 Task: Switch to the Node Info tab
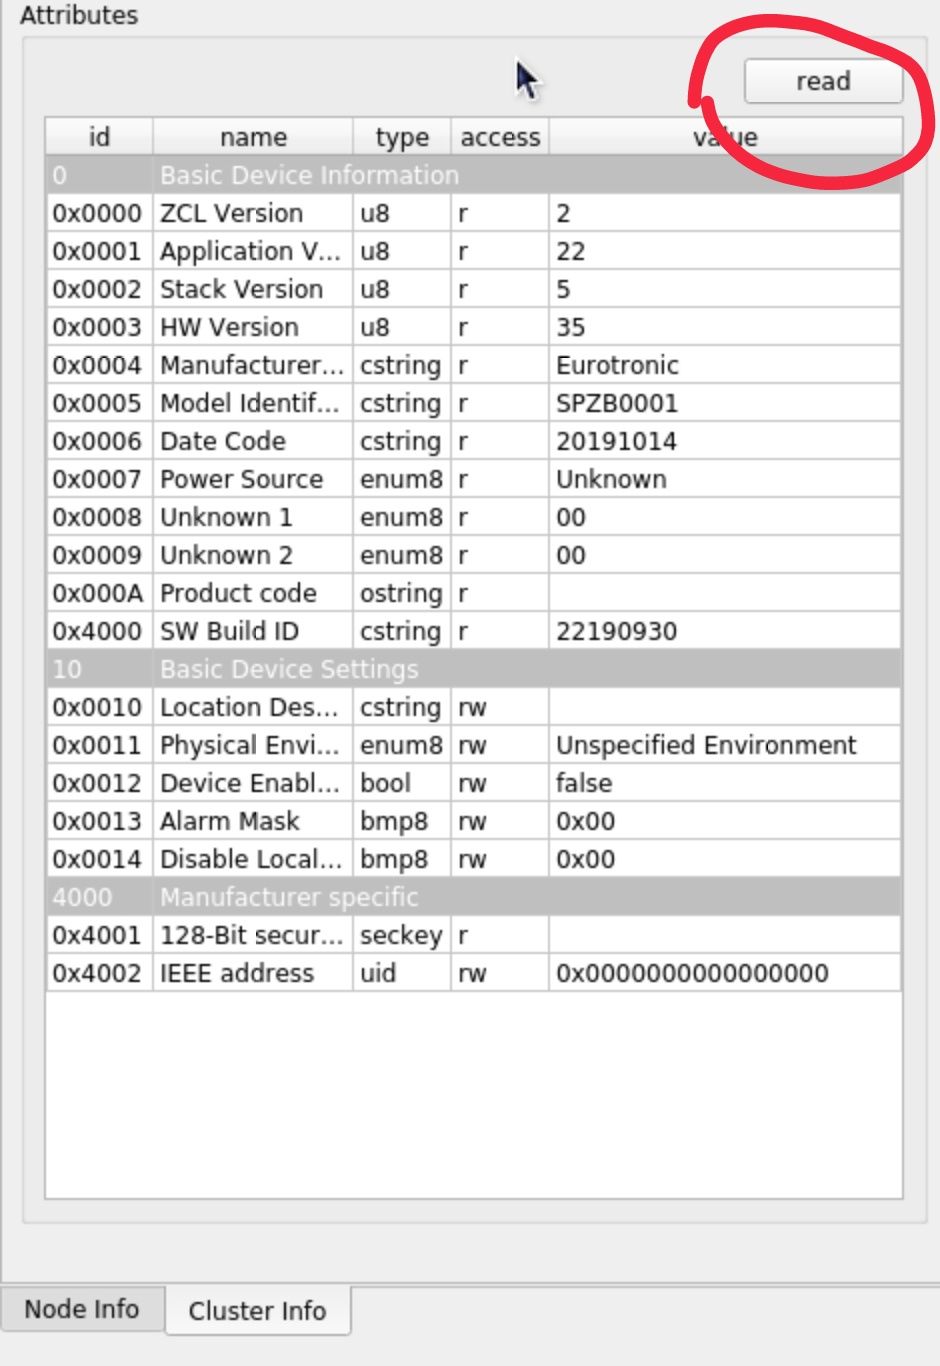click(82, 1309)
